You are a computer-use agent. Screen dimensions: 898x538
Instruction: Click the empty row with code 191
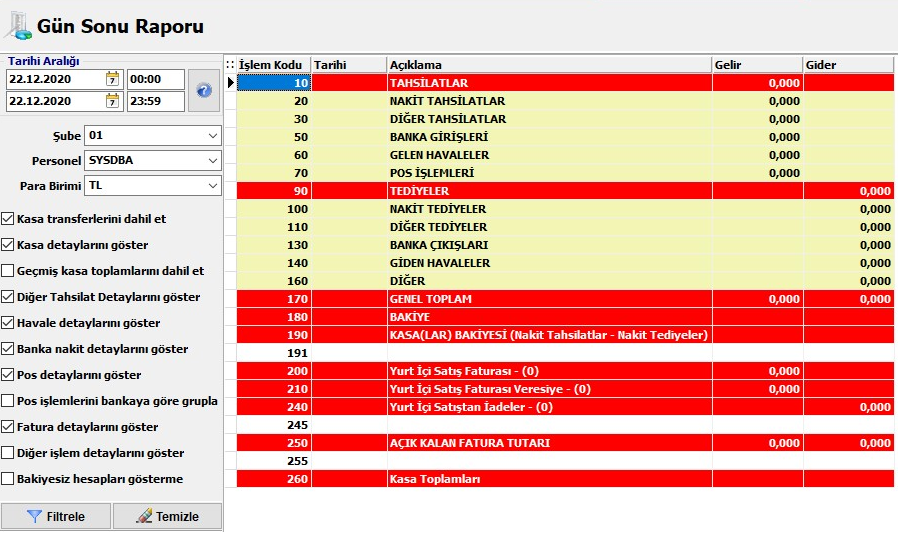(565, 353)
